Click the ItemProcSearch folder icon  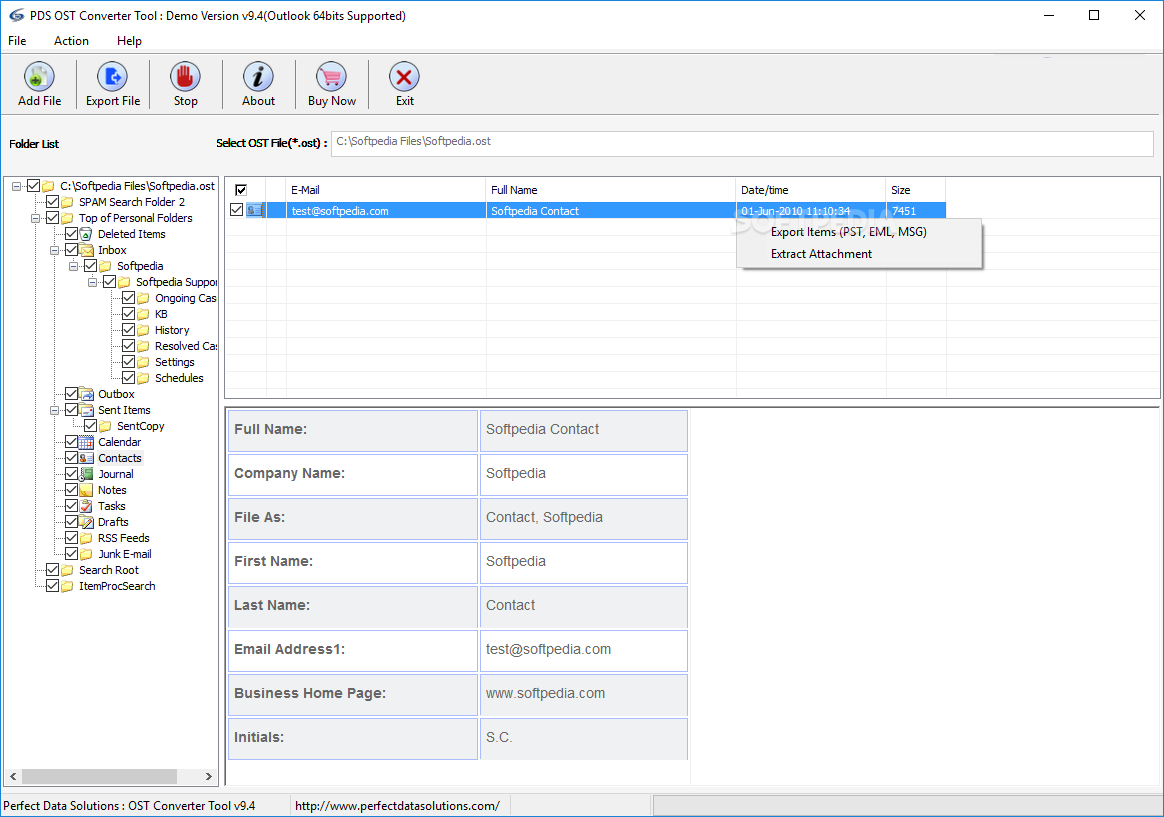[x=67, y=586]
